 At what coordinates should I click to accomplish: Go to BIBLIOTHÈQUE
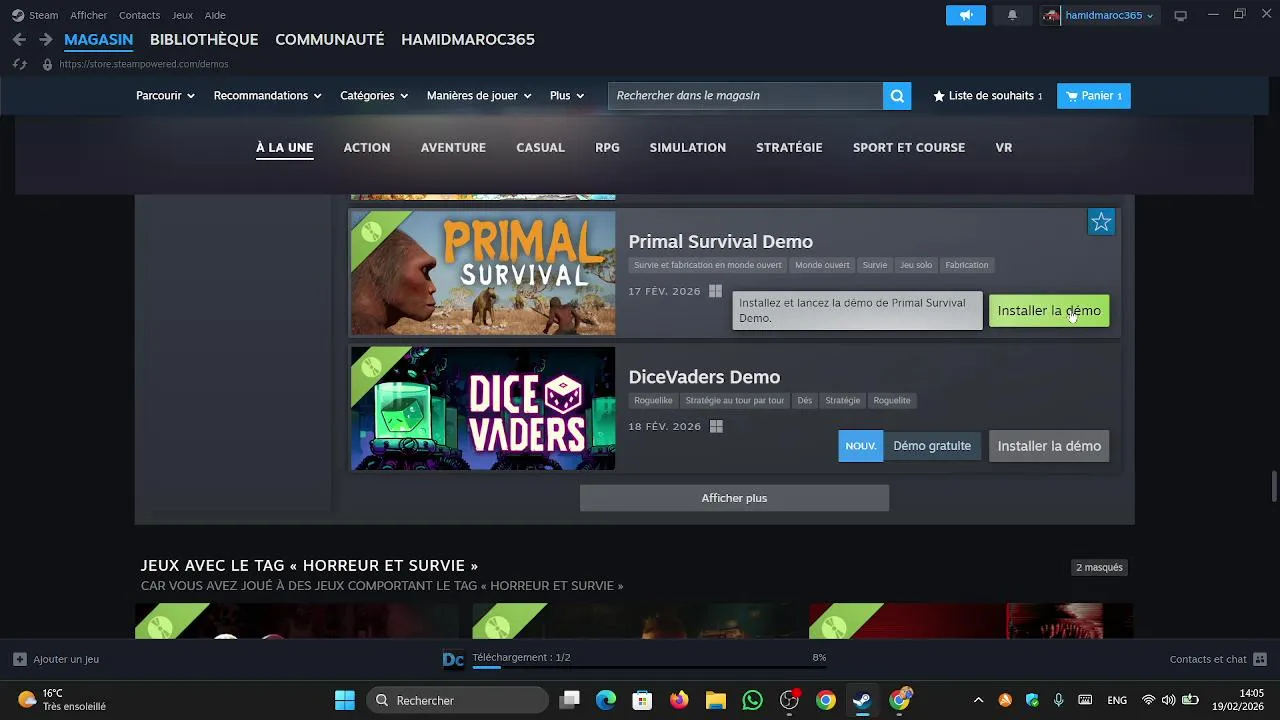(x=204, y=40)
